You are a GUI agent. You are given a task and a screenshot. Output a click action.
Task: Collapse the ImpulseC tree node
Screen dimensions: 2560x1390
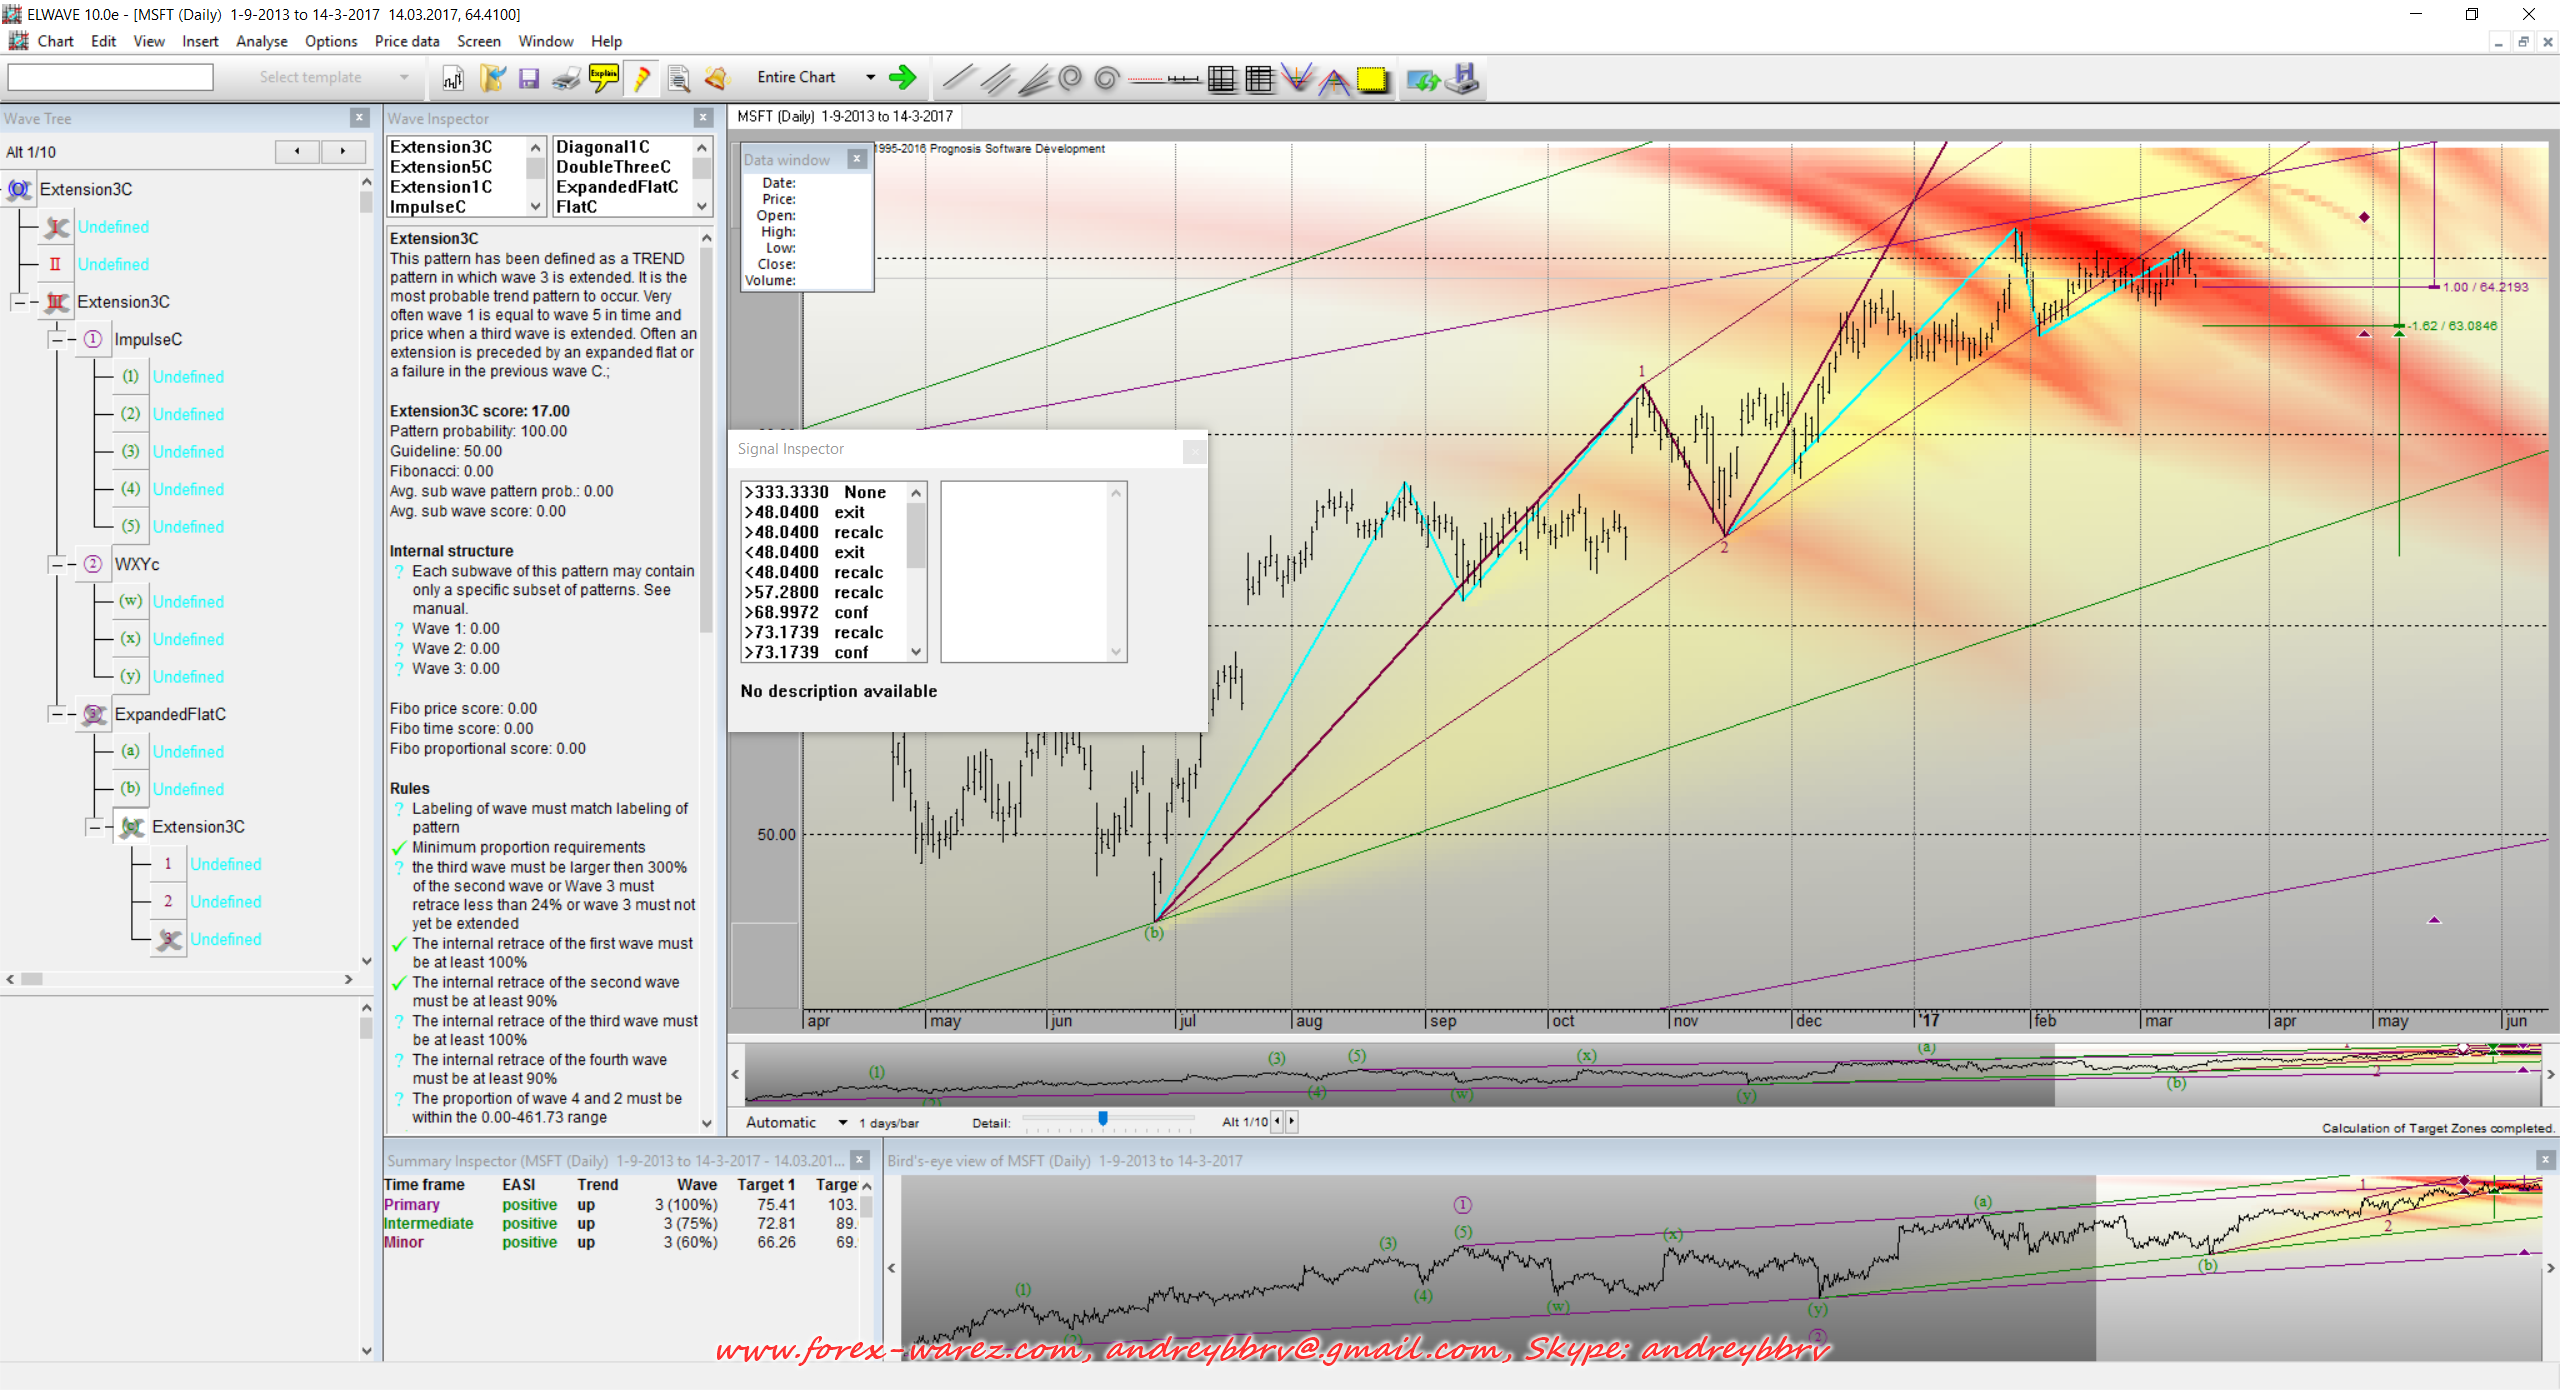(x=57, y=340)
